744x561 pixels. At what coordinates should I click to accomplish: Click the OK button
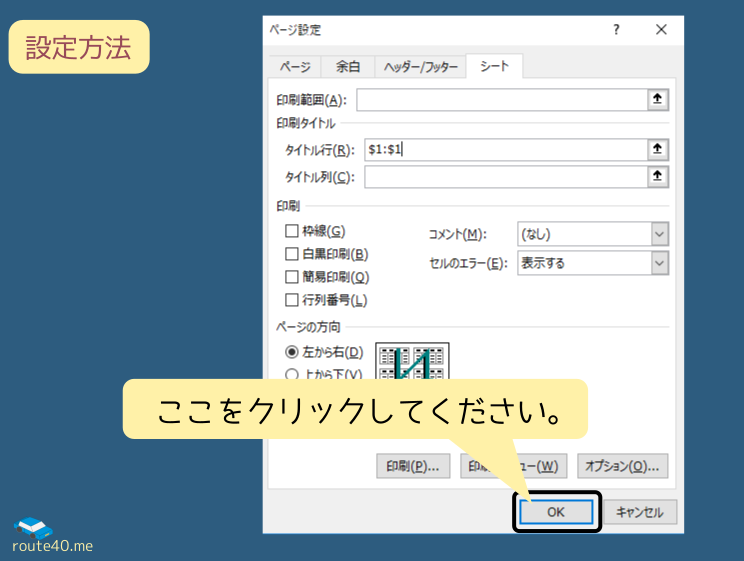[x=556, y=512]
